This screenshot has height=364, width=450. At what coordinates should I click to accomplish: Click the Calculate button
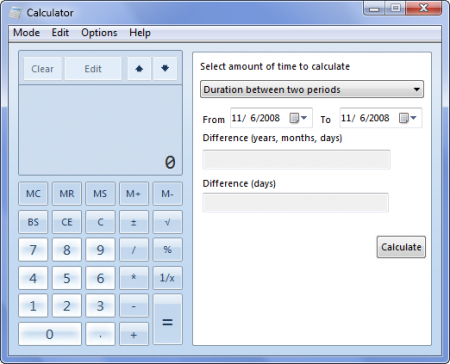(x=401, y=247)
